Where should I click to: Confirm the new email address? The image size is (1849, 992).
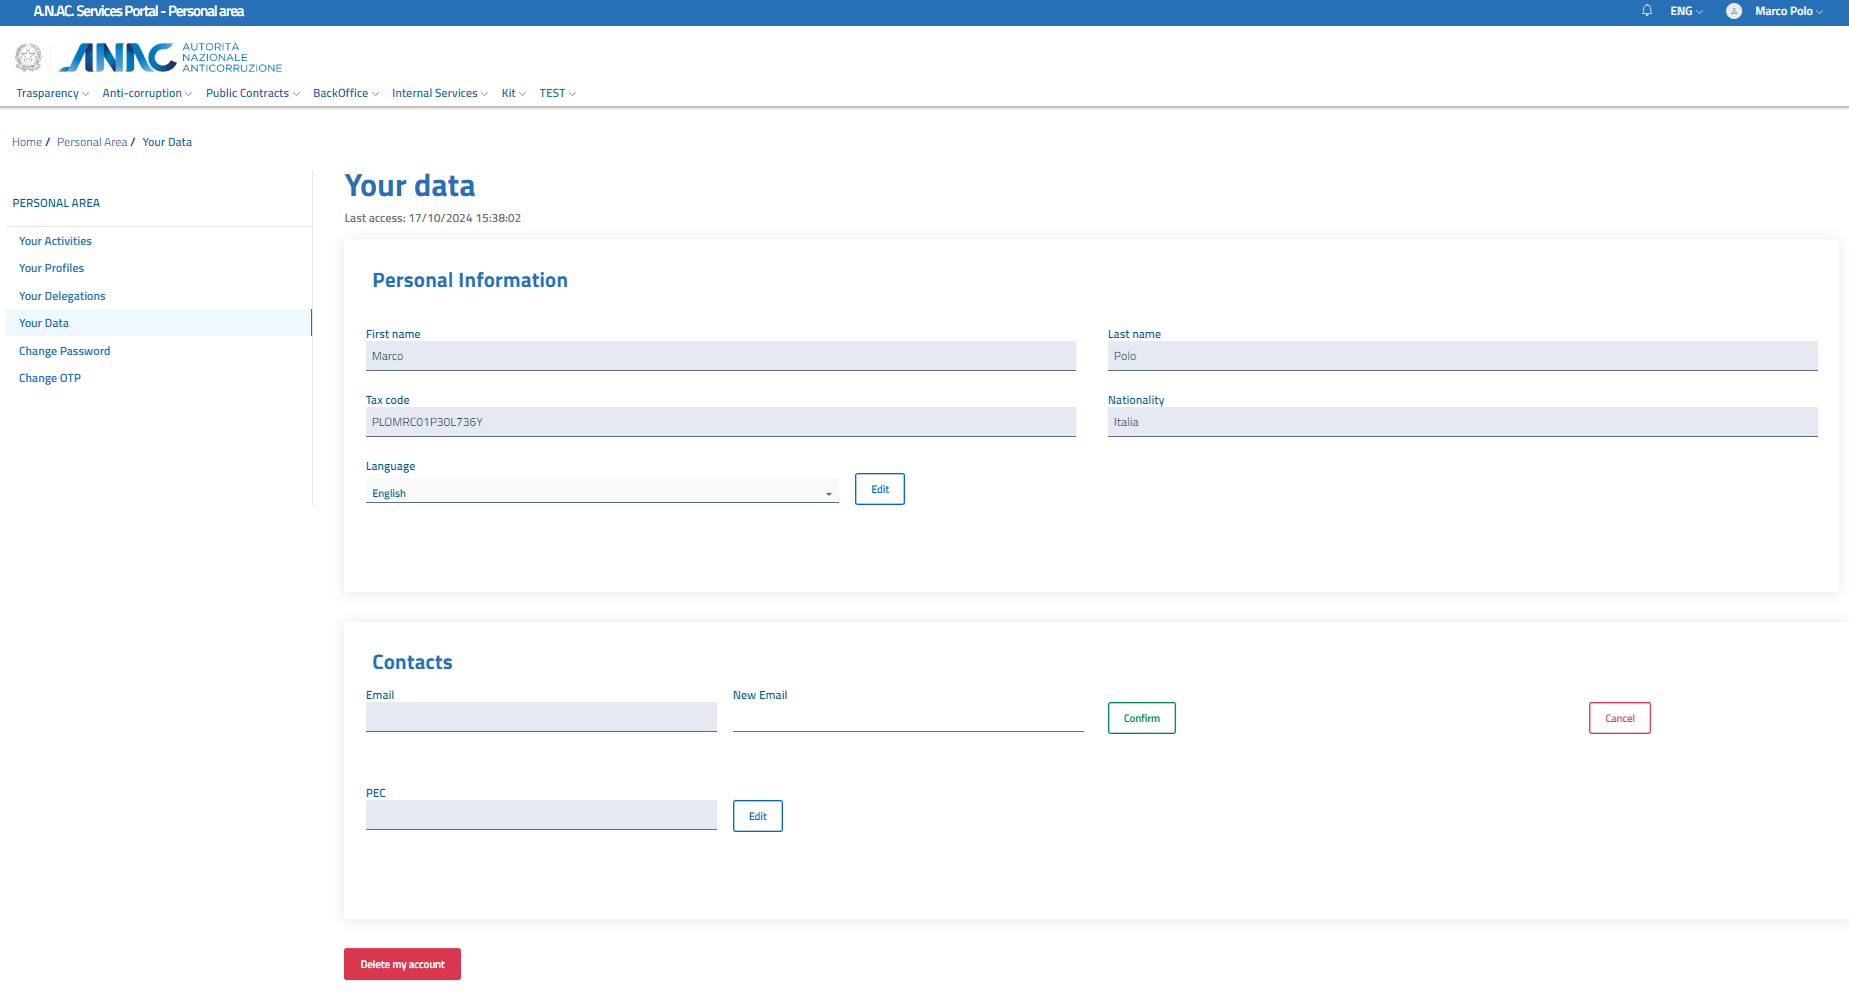coord(1141,718)
